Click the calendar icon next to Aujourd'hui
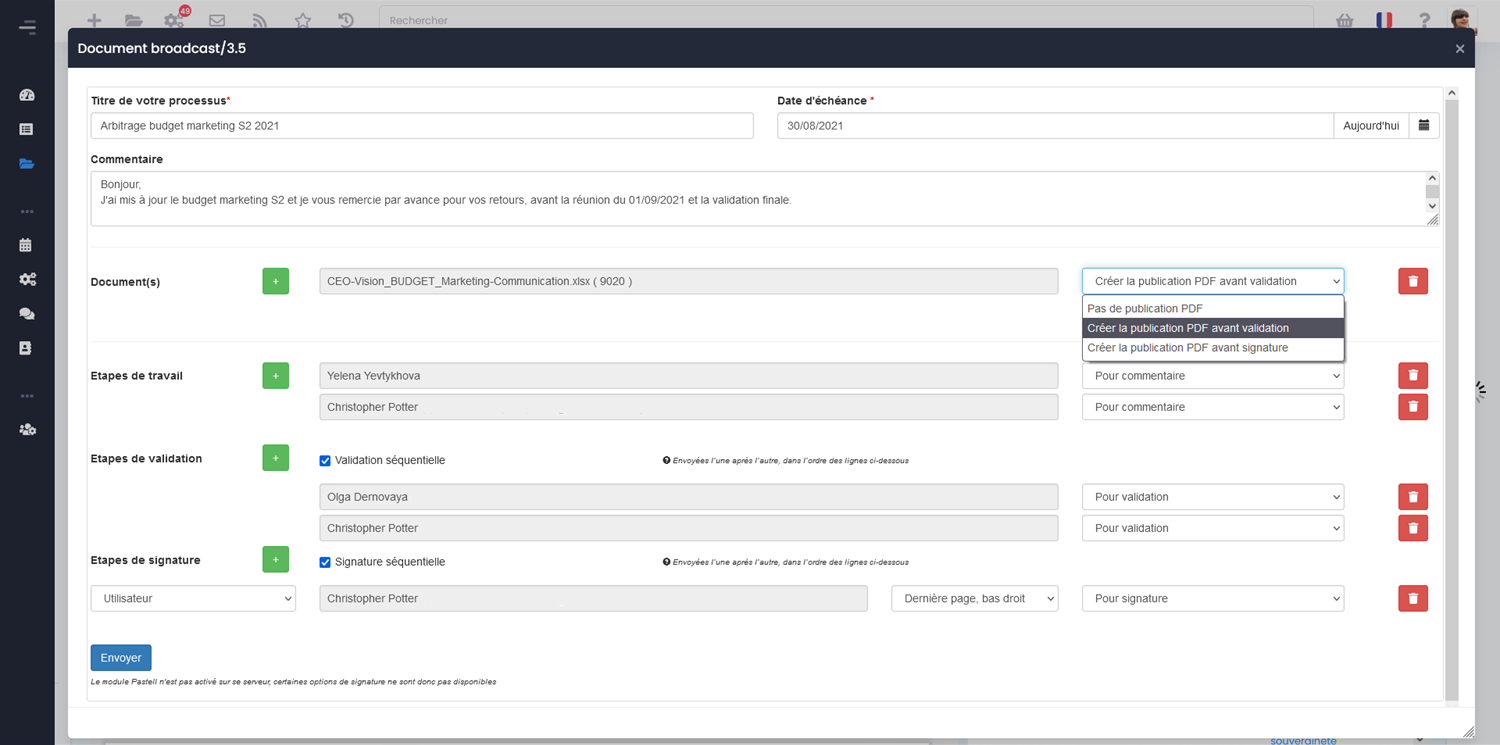Screen dimensions: 1500x745 click(1423, 125)
